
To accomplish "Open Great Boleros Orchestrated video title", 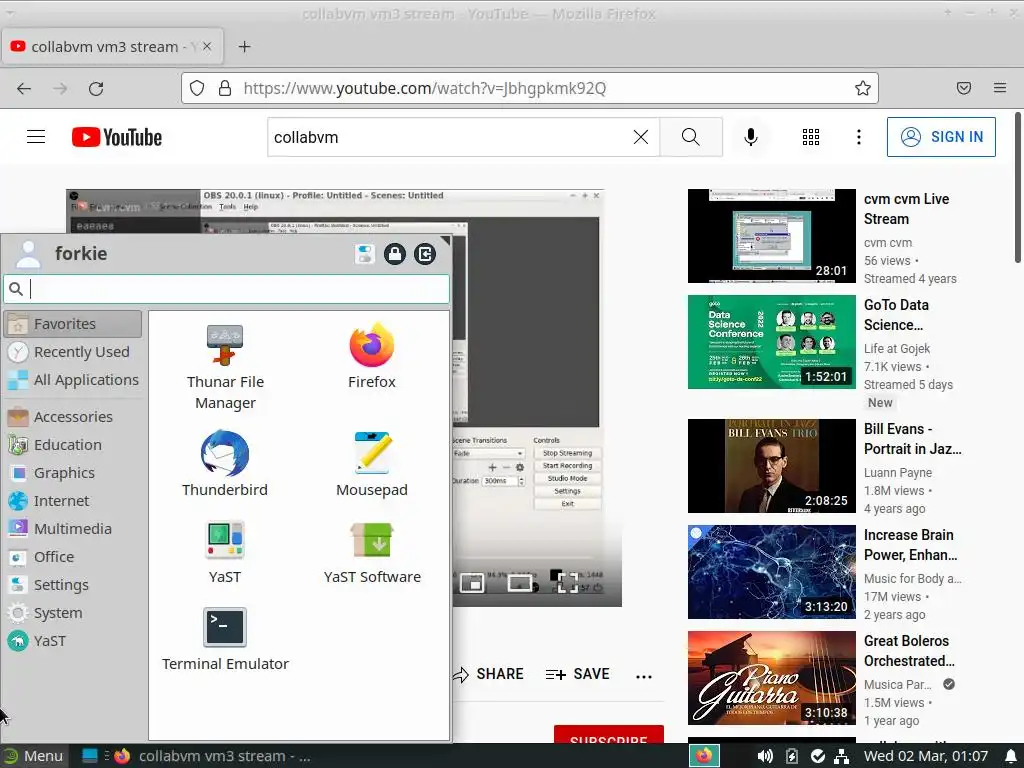I will coord(909,650).
